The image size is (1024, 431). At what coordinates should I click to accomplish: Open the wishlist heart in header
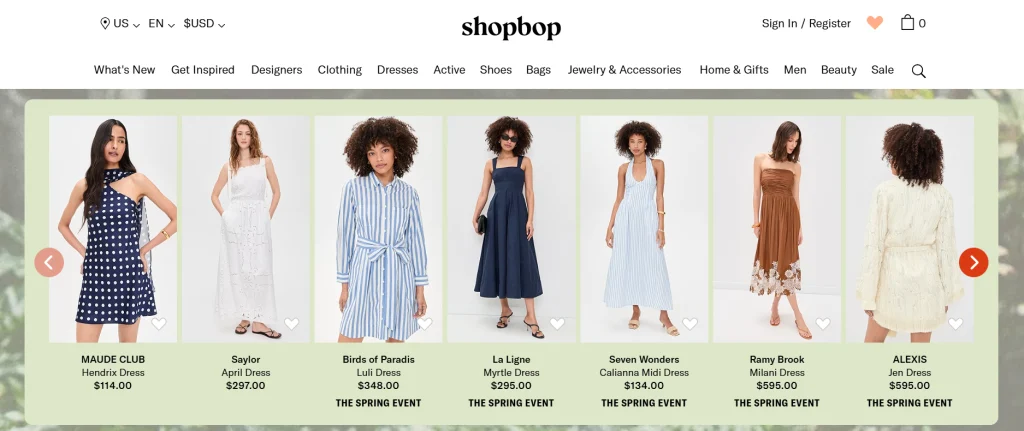click(874, 23)
